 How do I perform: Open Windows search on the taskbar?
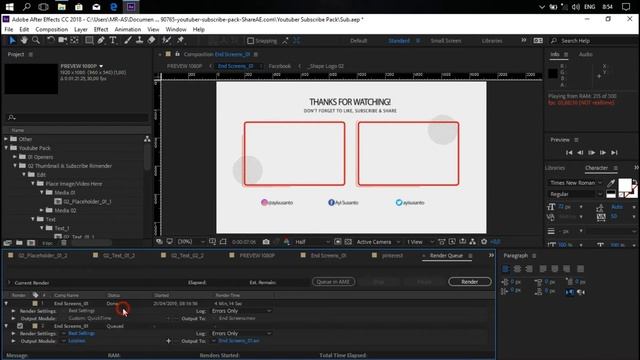[x=27, y=7]
